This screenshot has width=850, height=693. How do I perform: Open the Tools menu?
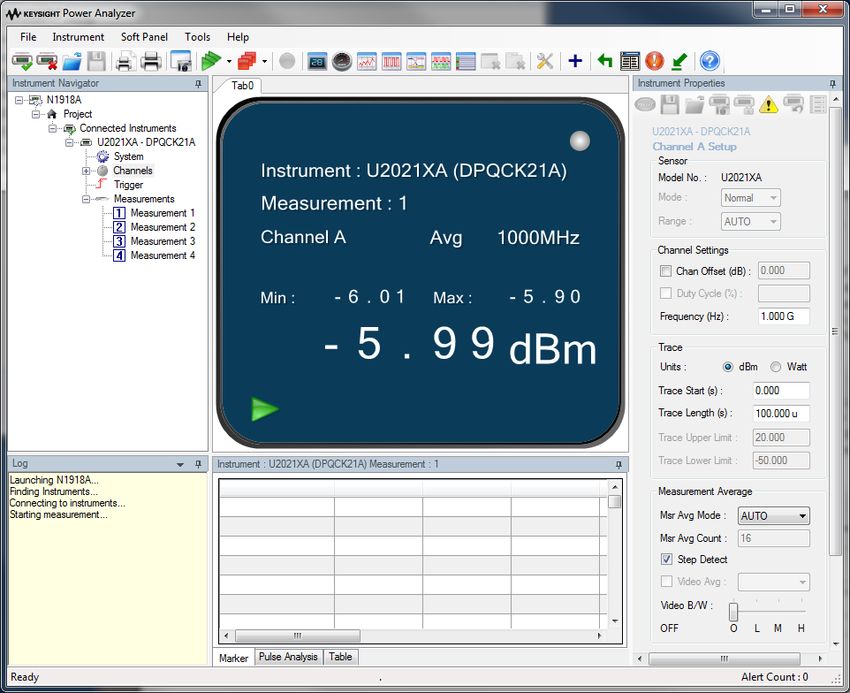point(197,37)
